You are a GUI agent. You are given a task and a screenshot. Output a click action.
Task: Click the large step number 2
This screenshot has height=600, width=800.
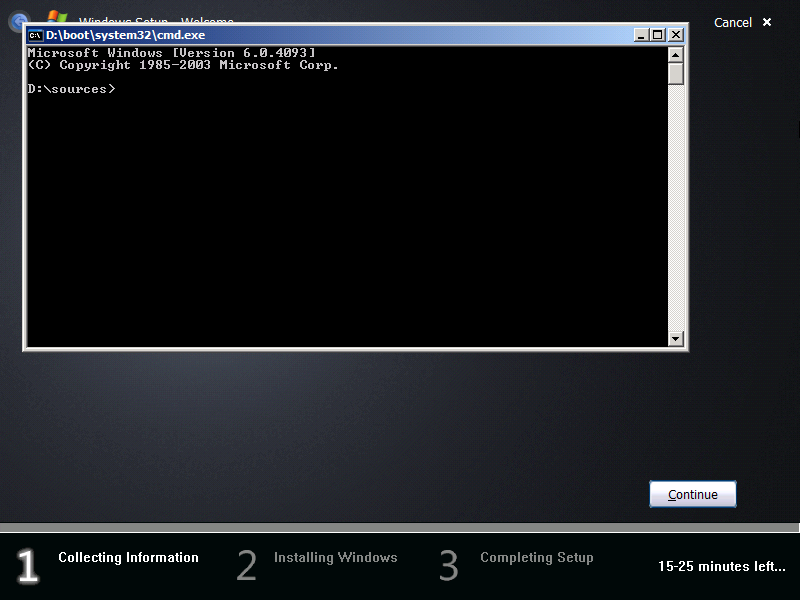[246, 565]
